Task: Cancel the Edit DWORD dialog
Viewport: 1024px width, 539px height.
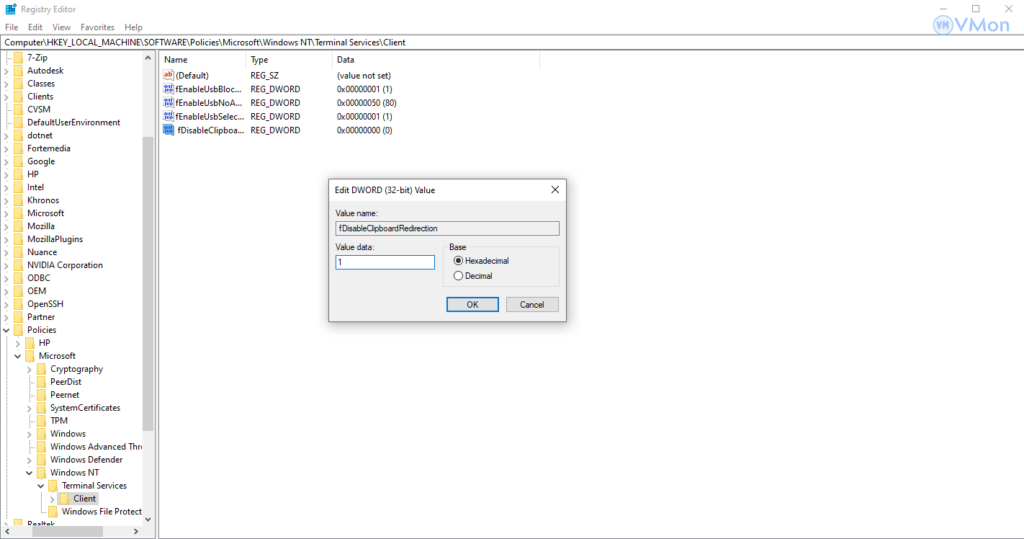Action: [532, 304]
